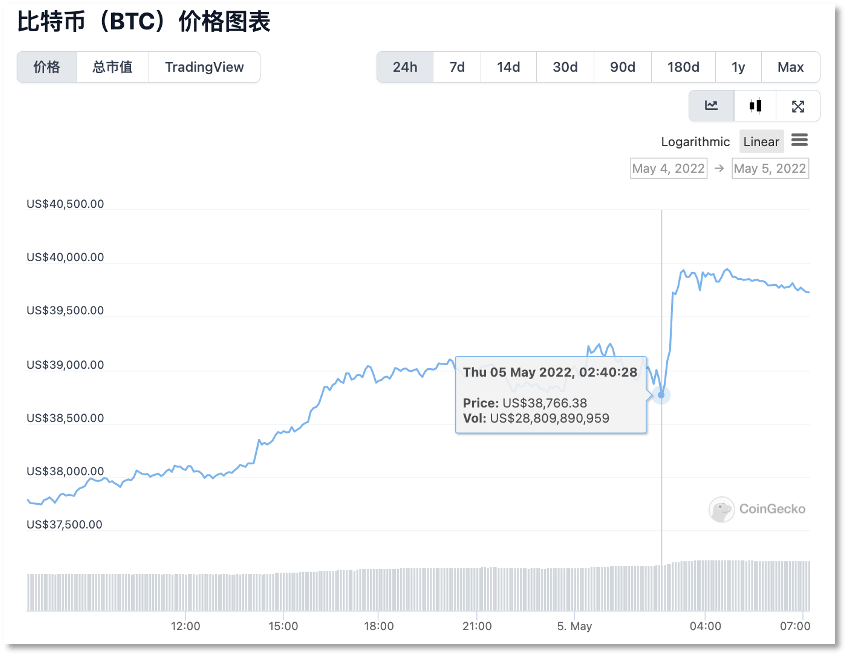Select the Linear scale option
Screen dimensions: 848x658
tap(761, 142)
